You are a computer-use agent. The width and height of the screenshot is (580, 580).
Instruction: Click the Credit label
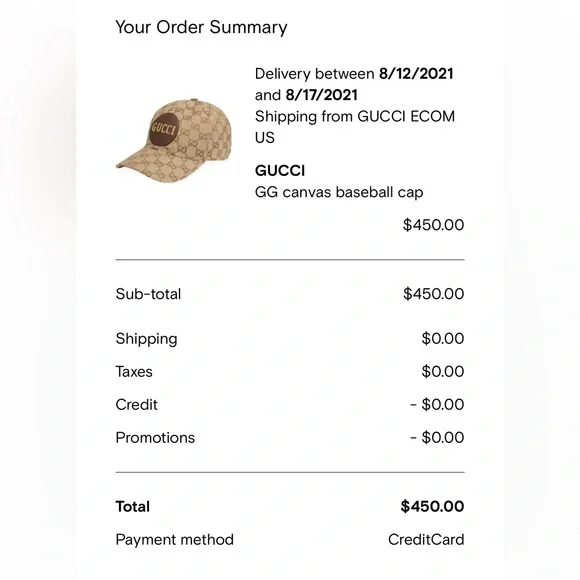click(136, 405)
